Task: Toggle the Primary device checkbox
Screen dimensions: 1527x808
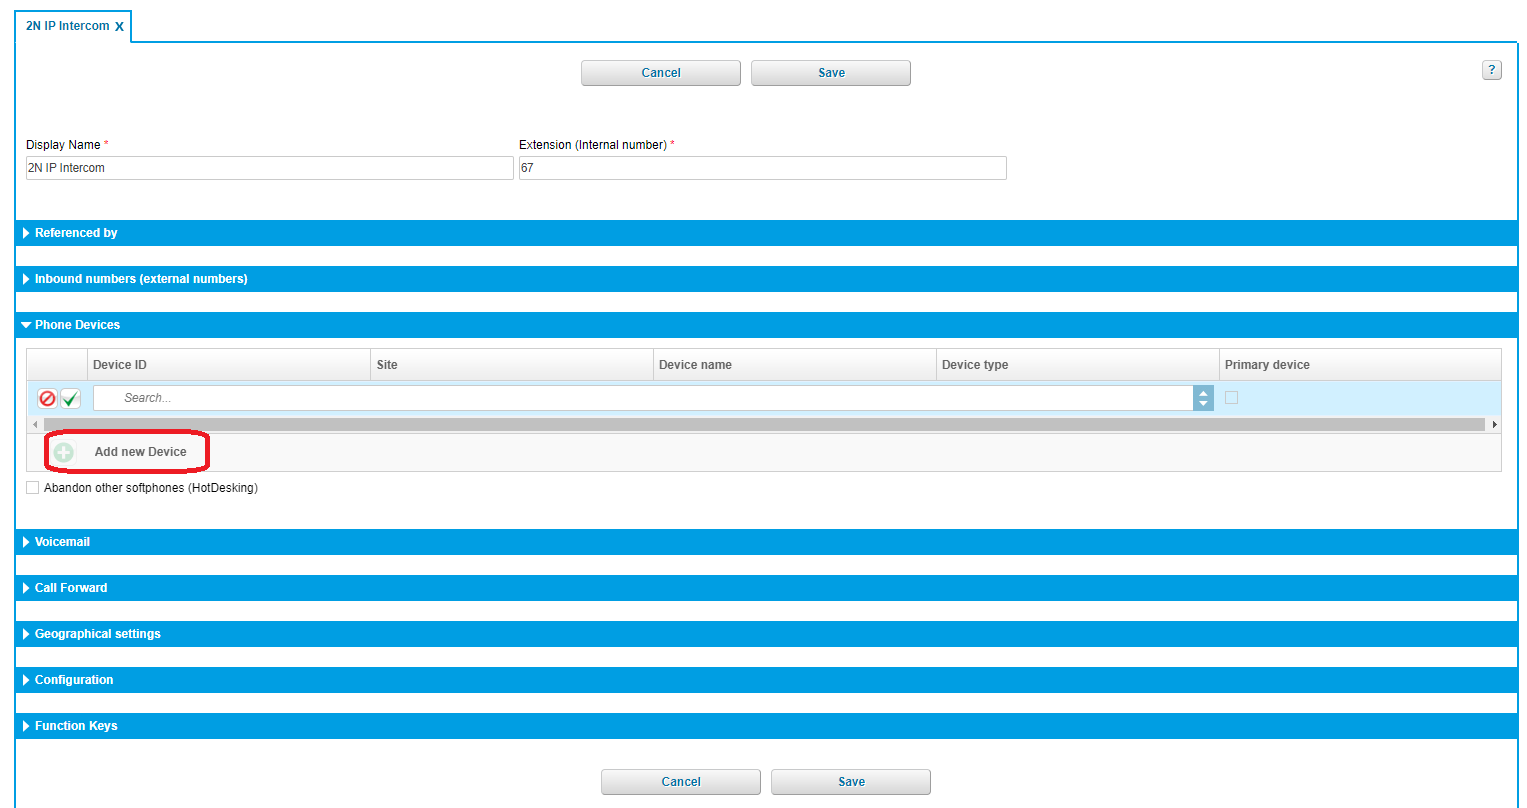Action: pyautogui.click(x=1231, y=398)
